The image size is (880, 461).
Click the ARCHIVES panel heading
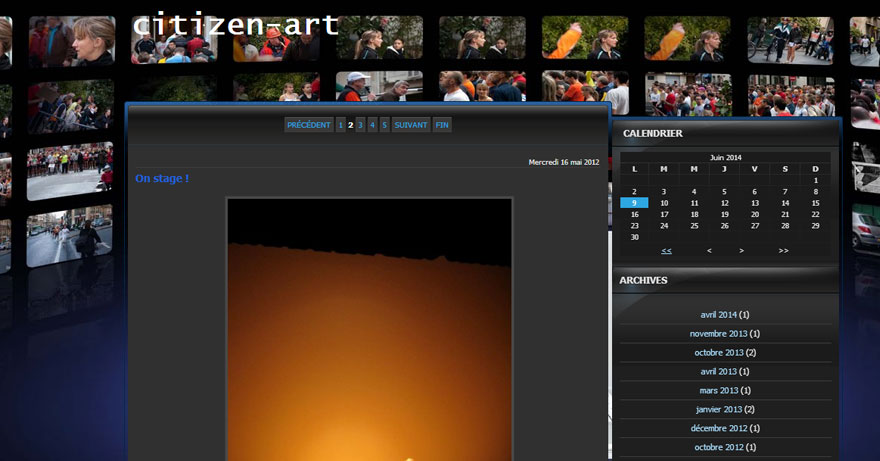click(643, 280)
